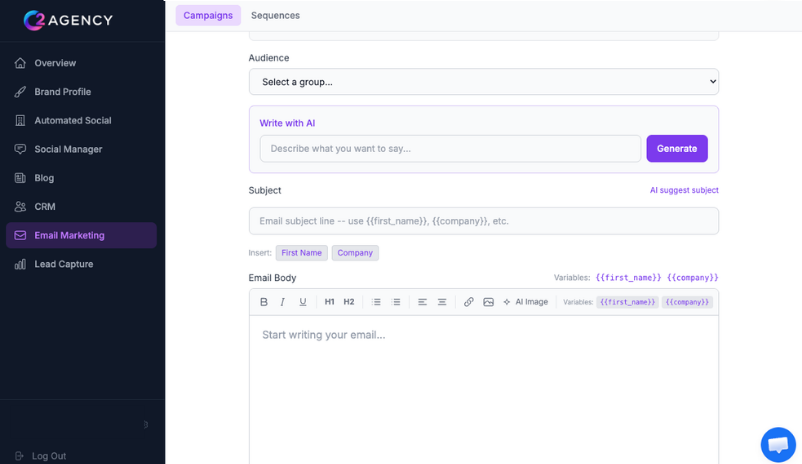Toggle underline formatting in the editor
Image resolution: width=802 pixels, height=464 pixels.
(303, 302)
